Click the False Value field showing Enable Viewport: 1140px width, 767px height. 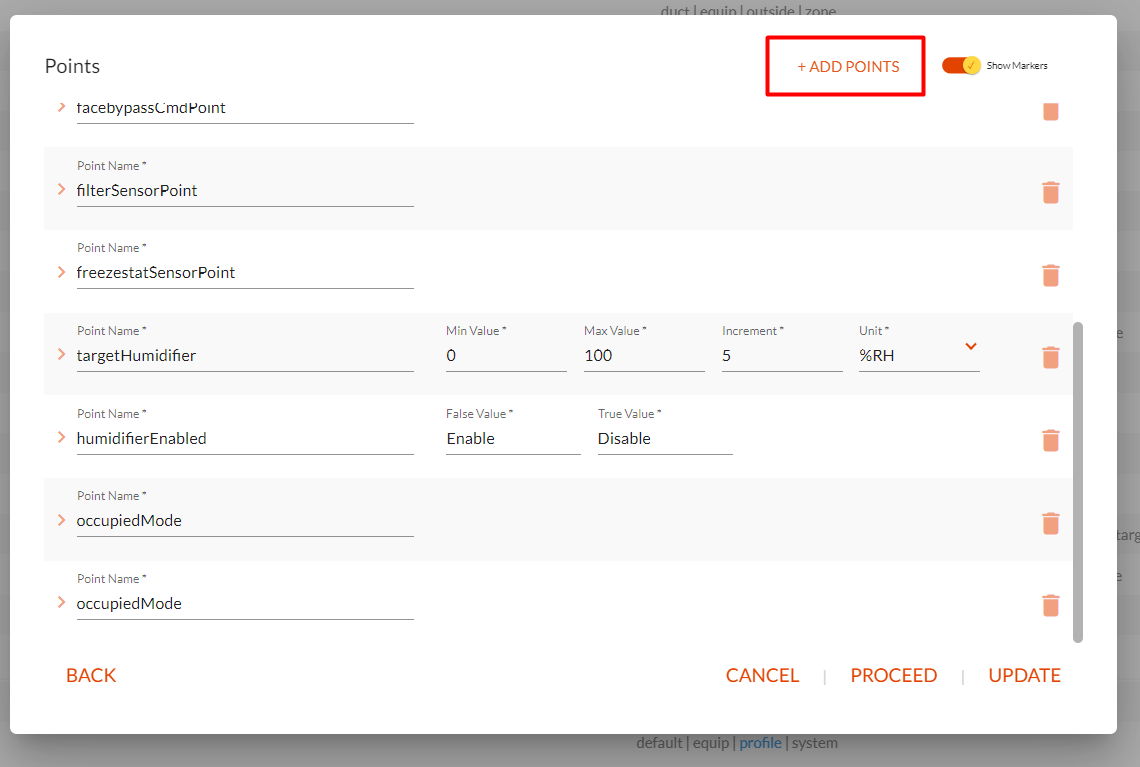coord(513,439)
